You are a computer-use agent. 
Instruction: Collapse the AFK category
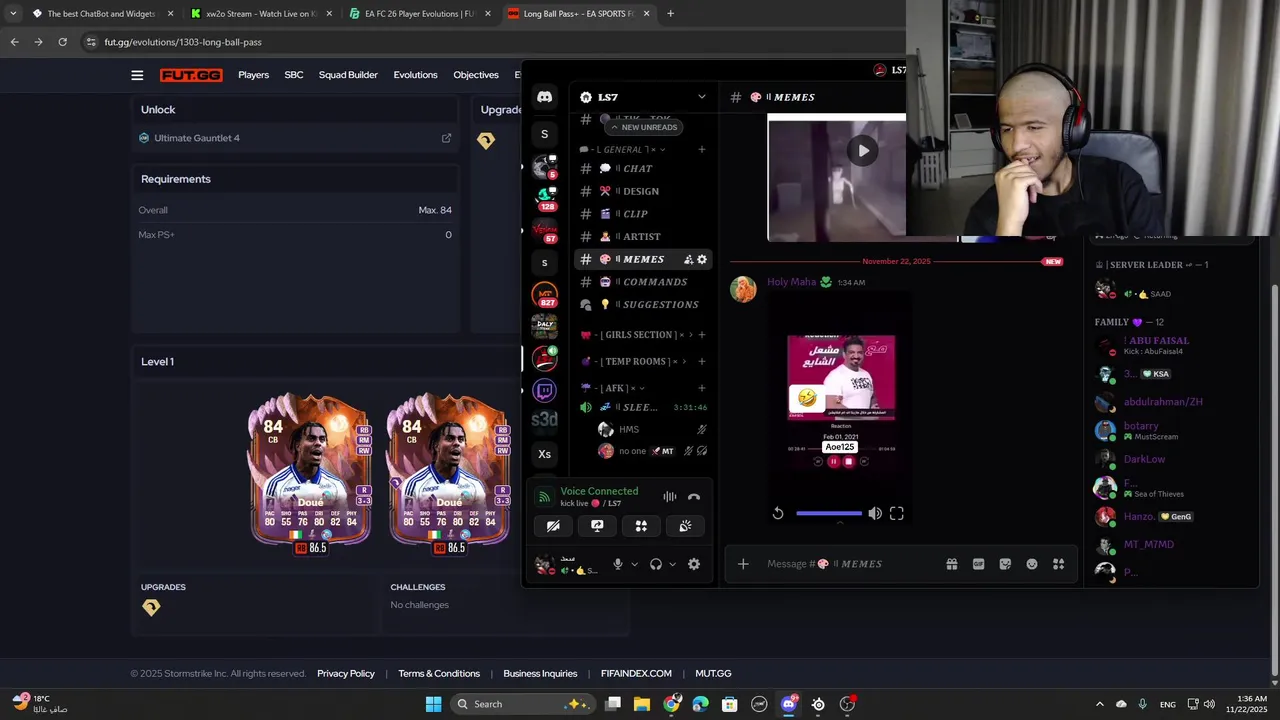point(613,388)
